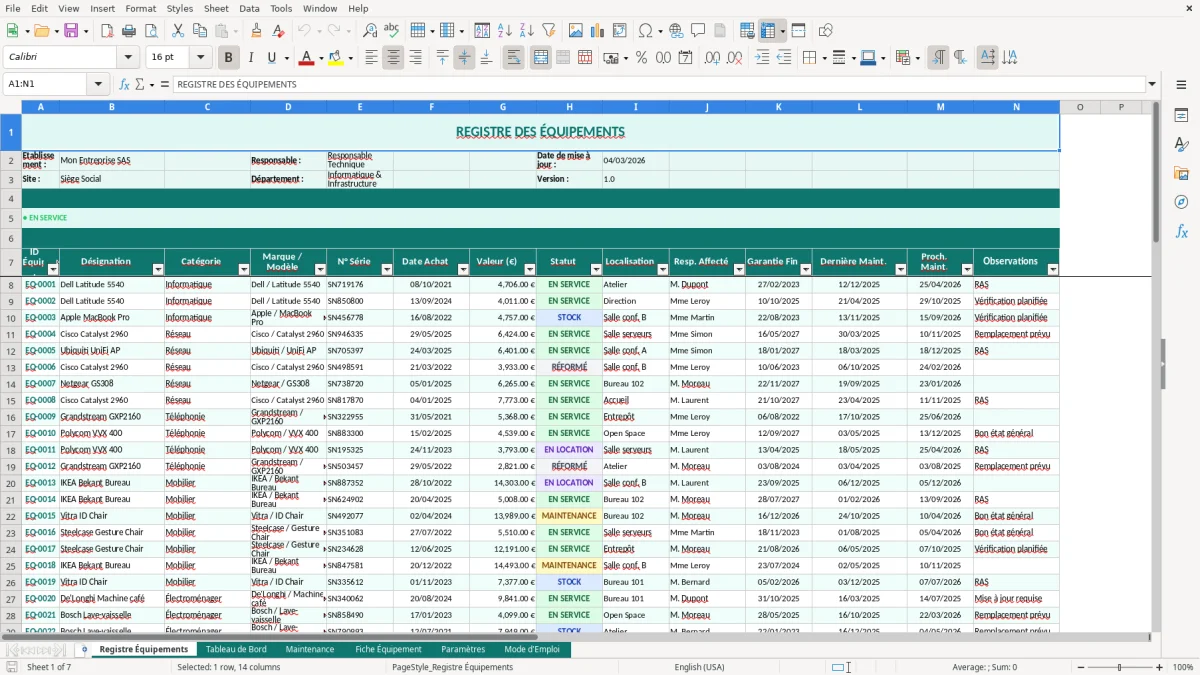This screenshot has height=675, width=1200.
Task: Toggle Italic formatting
Action: pyautogui.click(x=250, y=58)
